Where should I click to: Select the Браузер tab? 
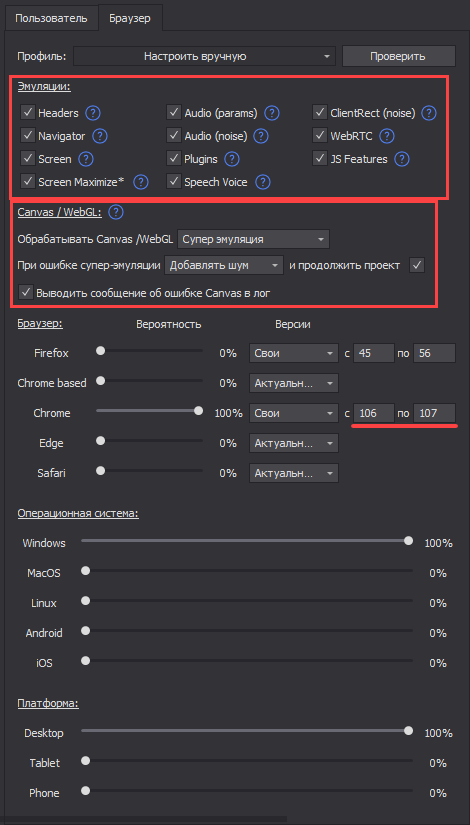(130, 18)
